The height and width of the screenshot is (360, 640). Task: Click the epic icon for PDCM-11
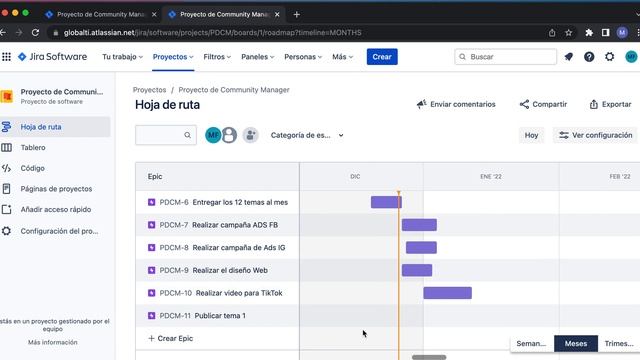[x=151, y=316]
